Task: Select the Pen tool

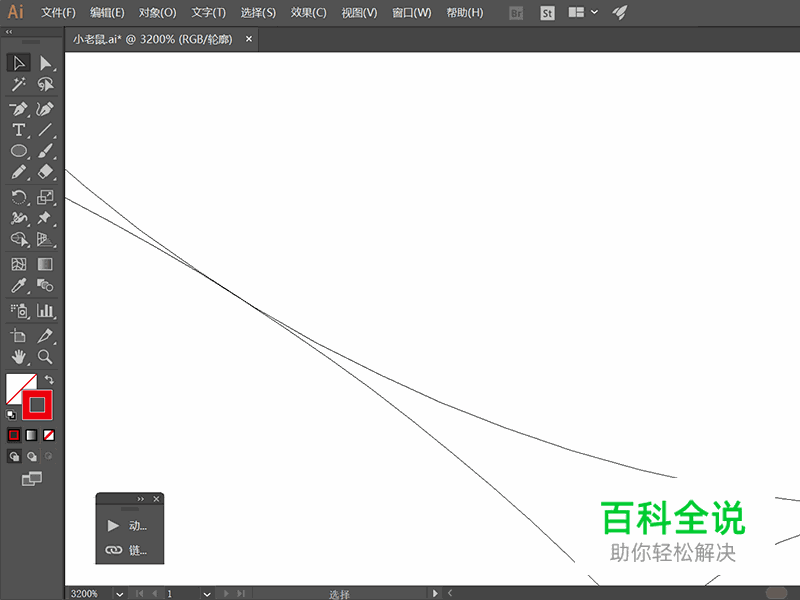Action: 18,108
